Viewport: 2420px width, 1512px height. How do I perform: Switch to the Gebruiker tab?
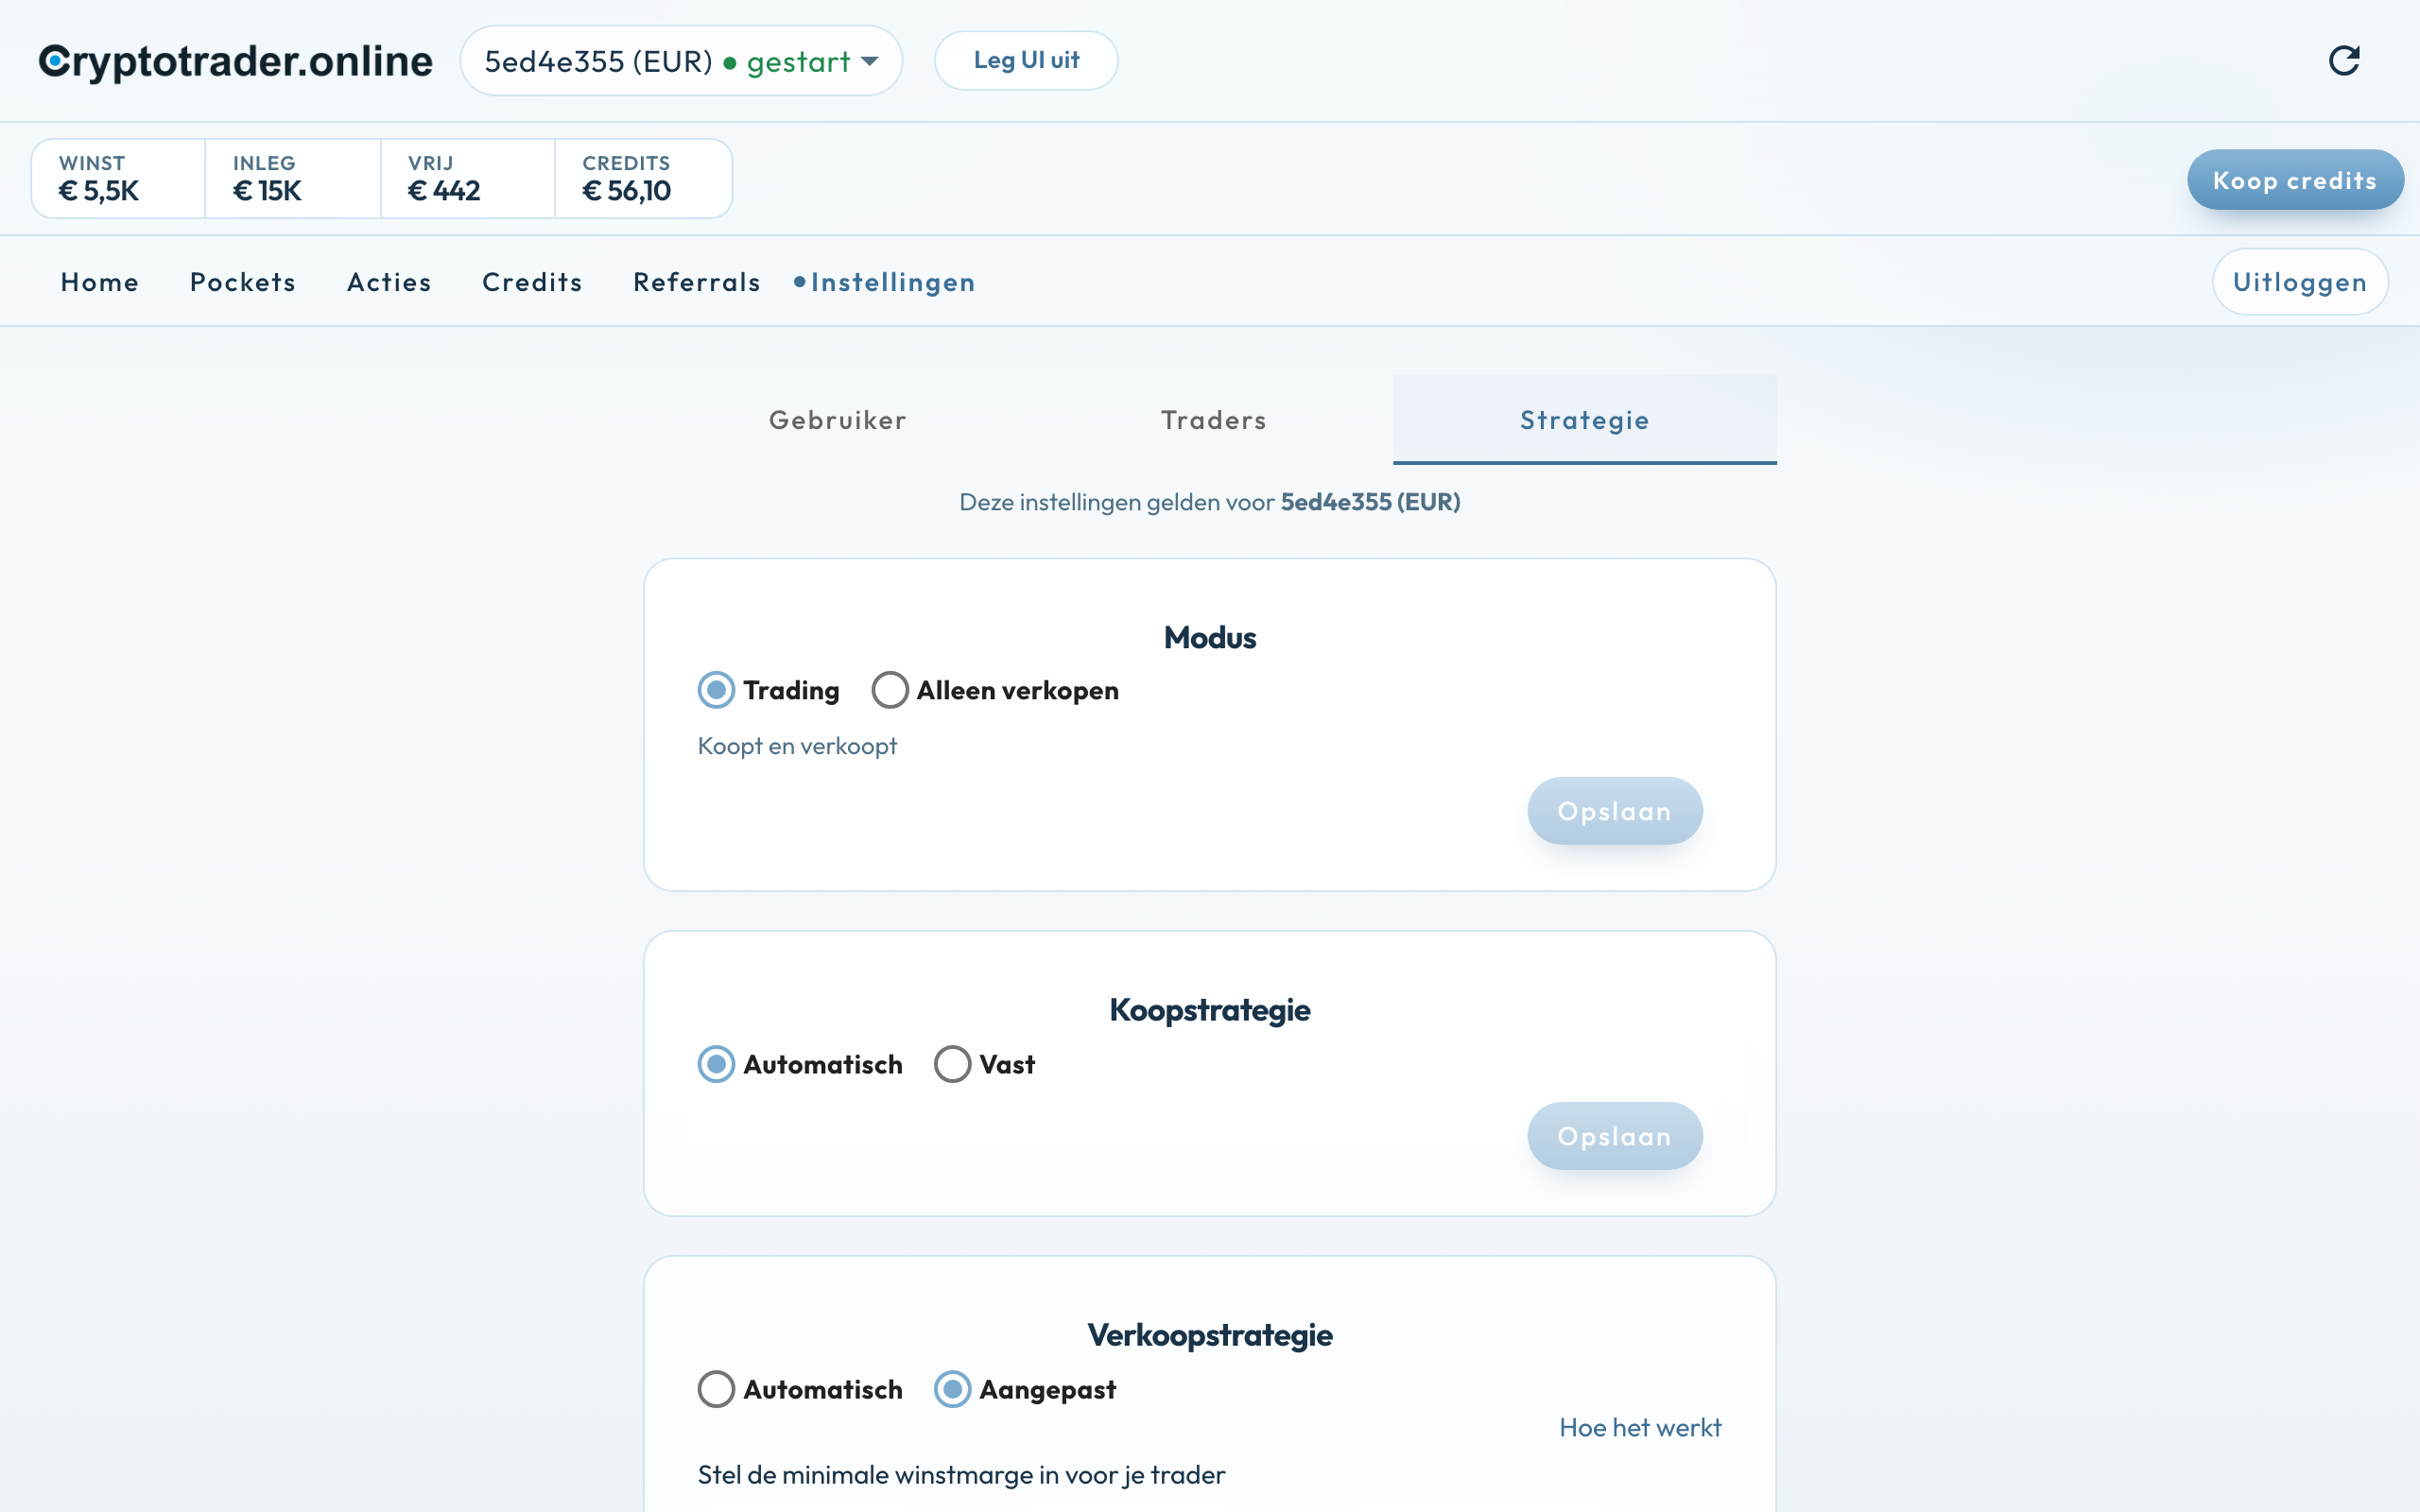point(837,420)
